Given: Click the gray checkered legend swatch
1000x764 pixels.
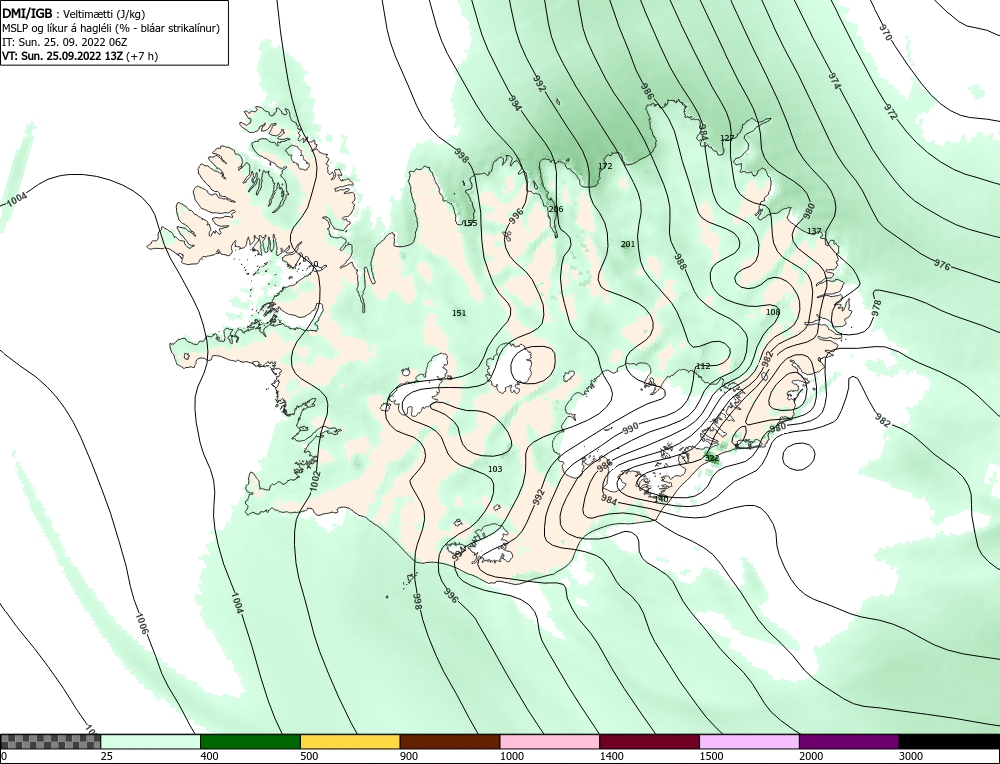Looking at the screenshot, I should 50,741.
